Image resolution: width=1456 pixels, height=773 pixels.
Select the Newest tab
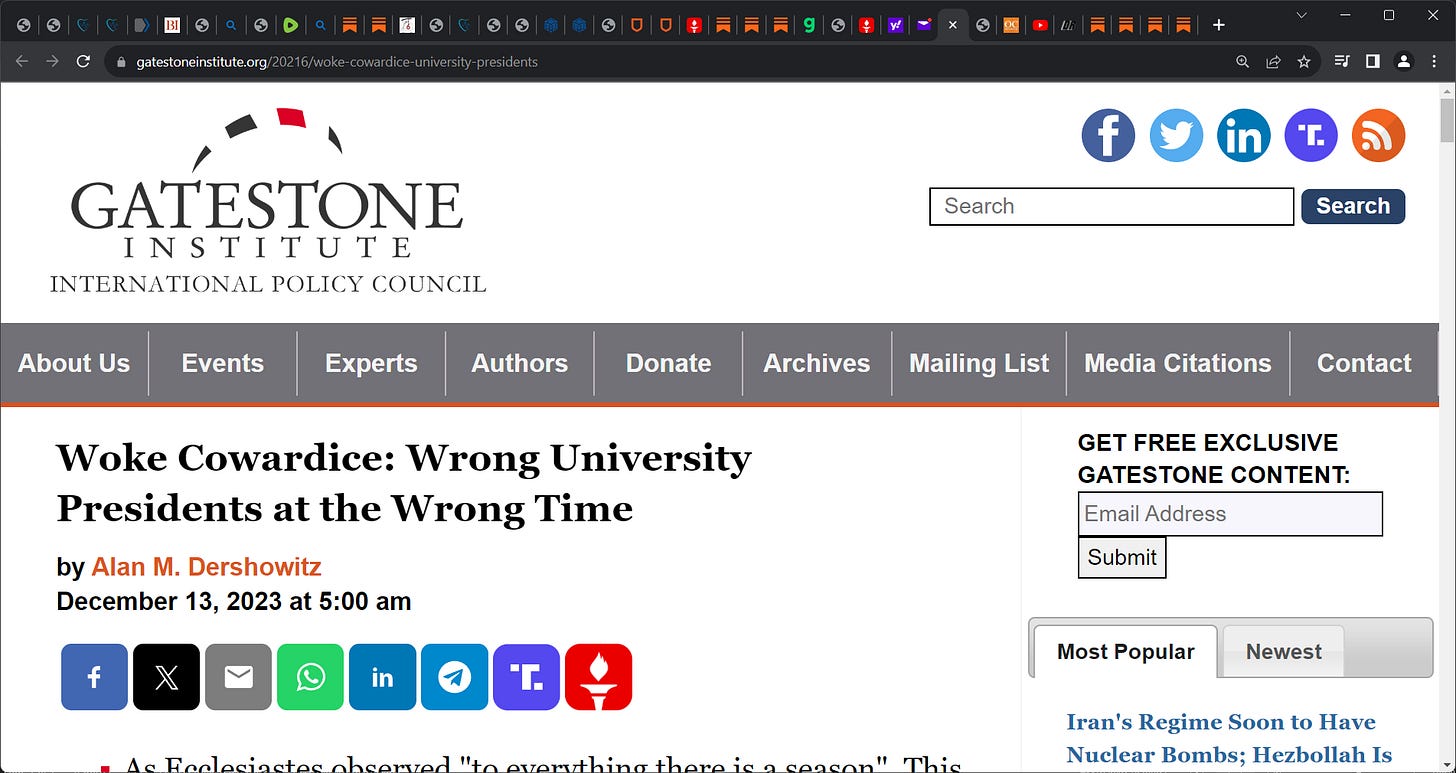click(1283, 652)
